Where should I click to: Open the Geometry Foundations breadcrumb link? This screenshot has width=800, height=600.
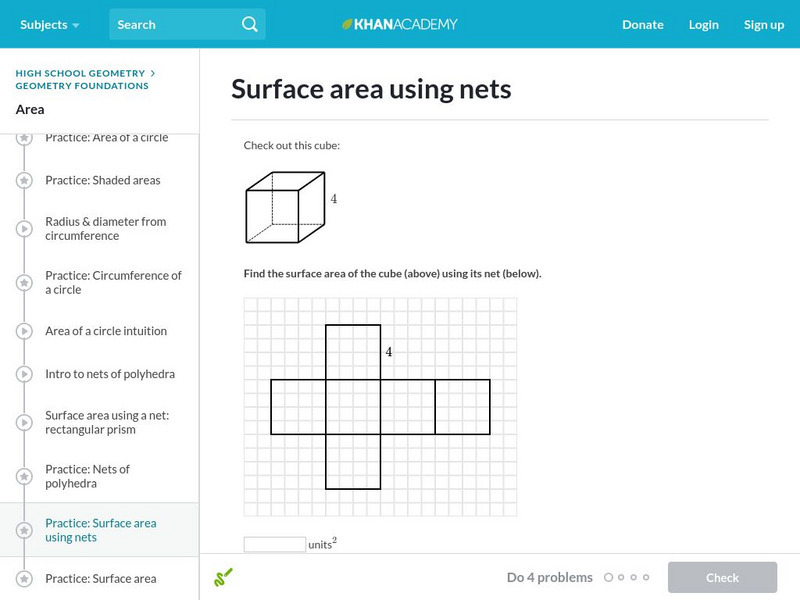point(82,86)
